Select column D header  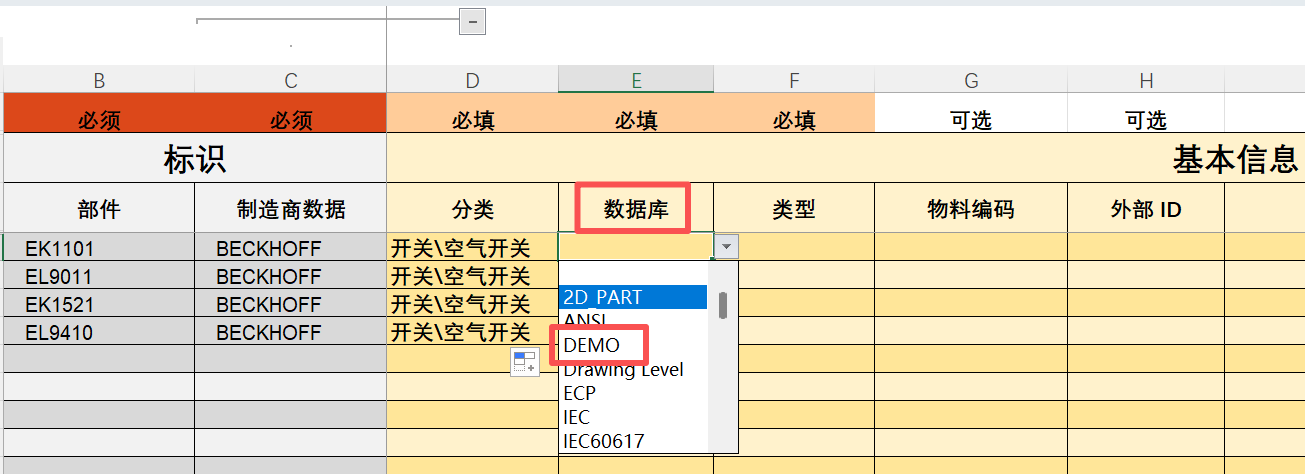[x=472, y=80]
